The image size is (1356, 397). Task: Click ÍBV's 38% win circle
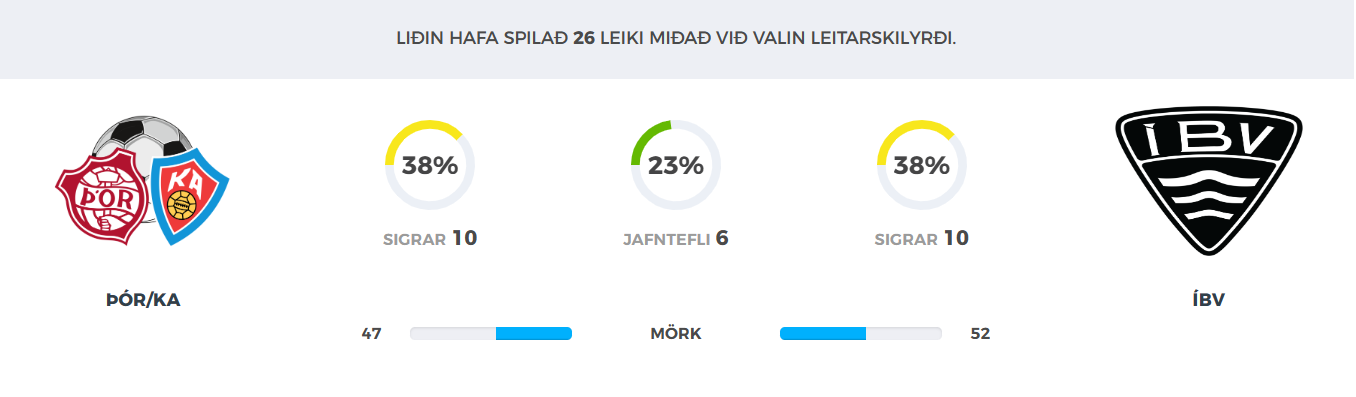pos(922,165)
